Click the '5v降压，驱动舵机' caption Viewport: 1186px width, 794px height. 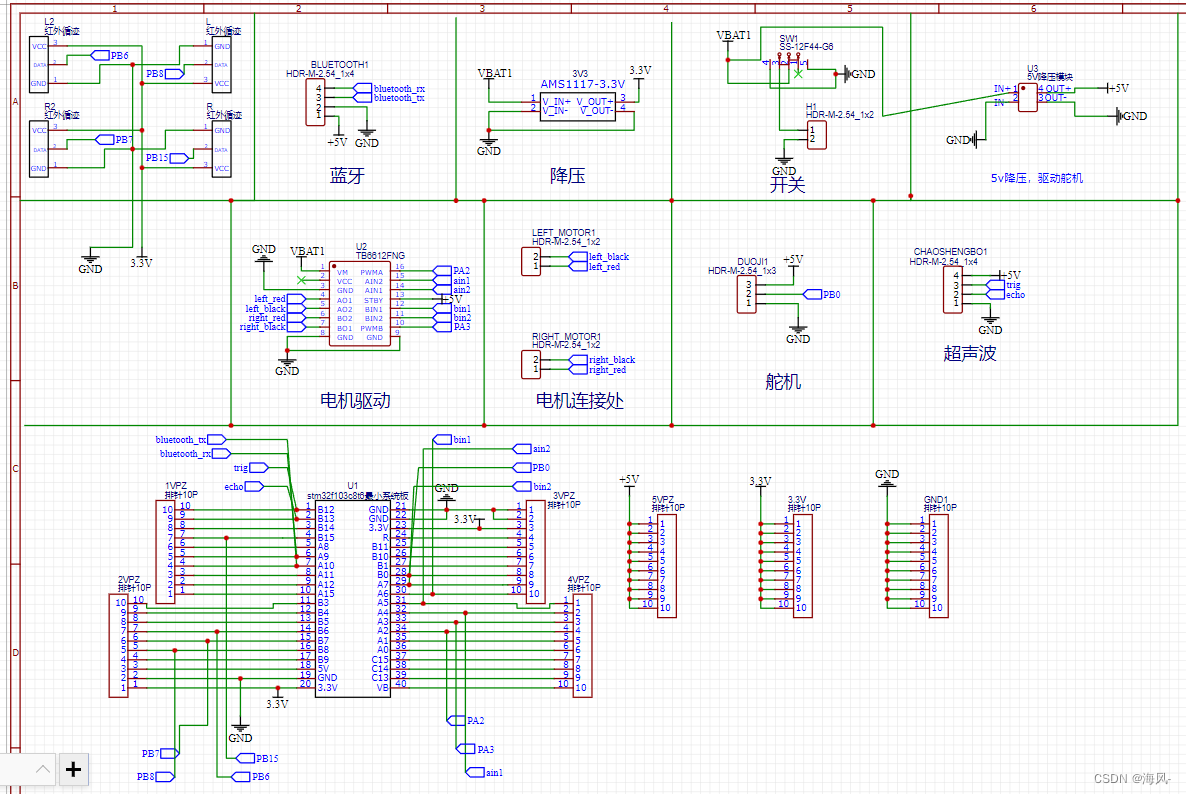[x=1037, y=178]
